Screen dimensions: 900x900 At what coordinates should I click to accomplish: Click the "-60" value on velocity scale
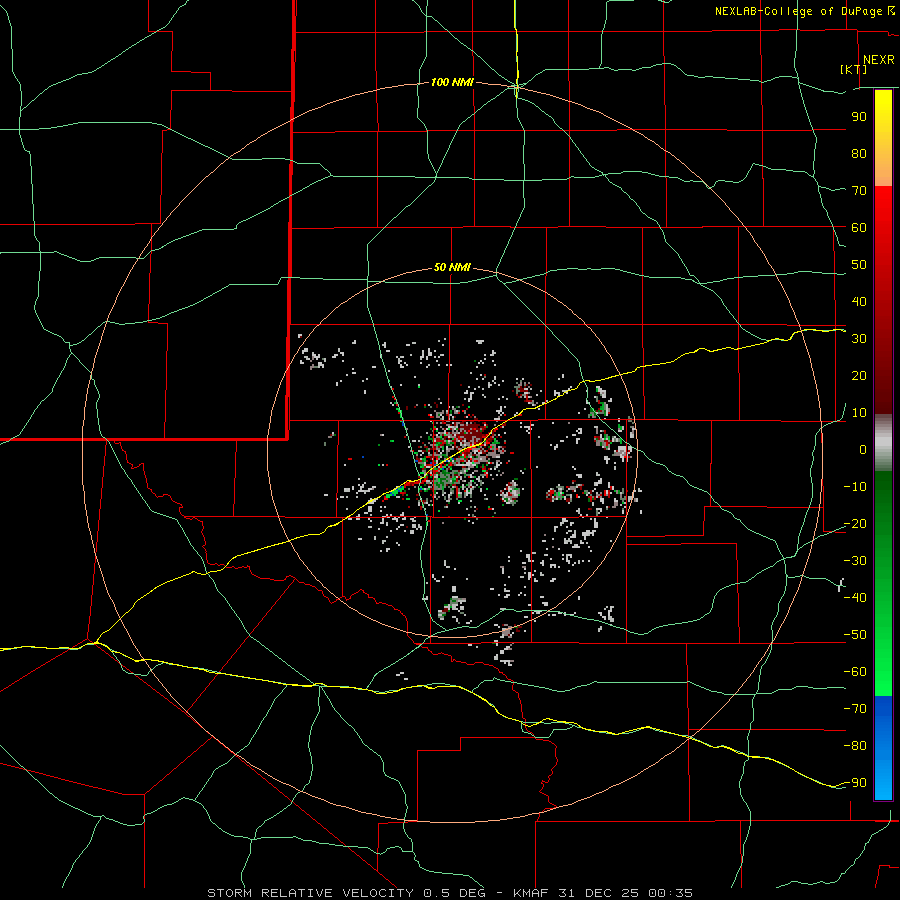click(x=855, y=672)
